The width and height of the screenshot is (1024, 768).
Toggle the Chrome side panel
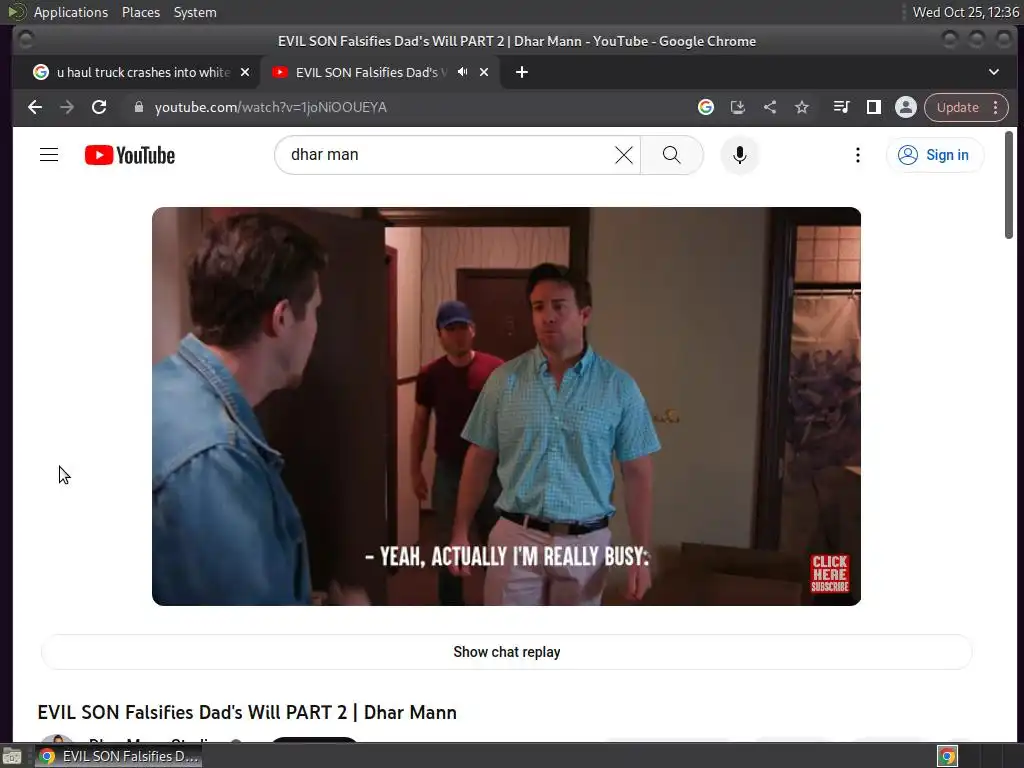coord(873,107)
